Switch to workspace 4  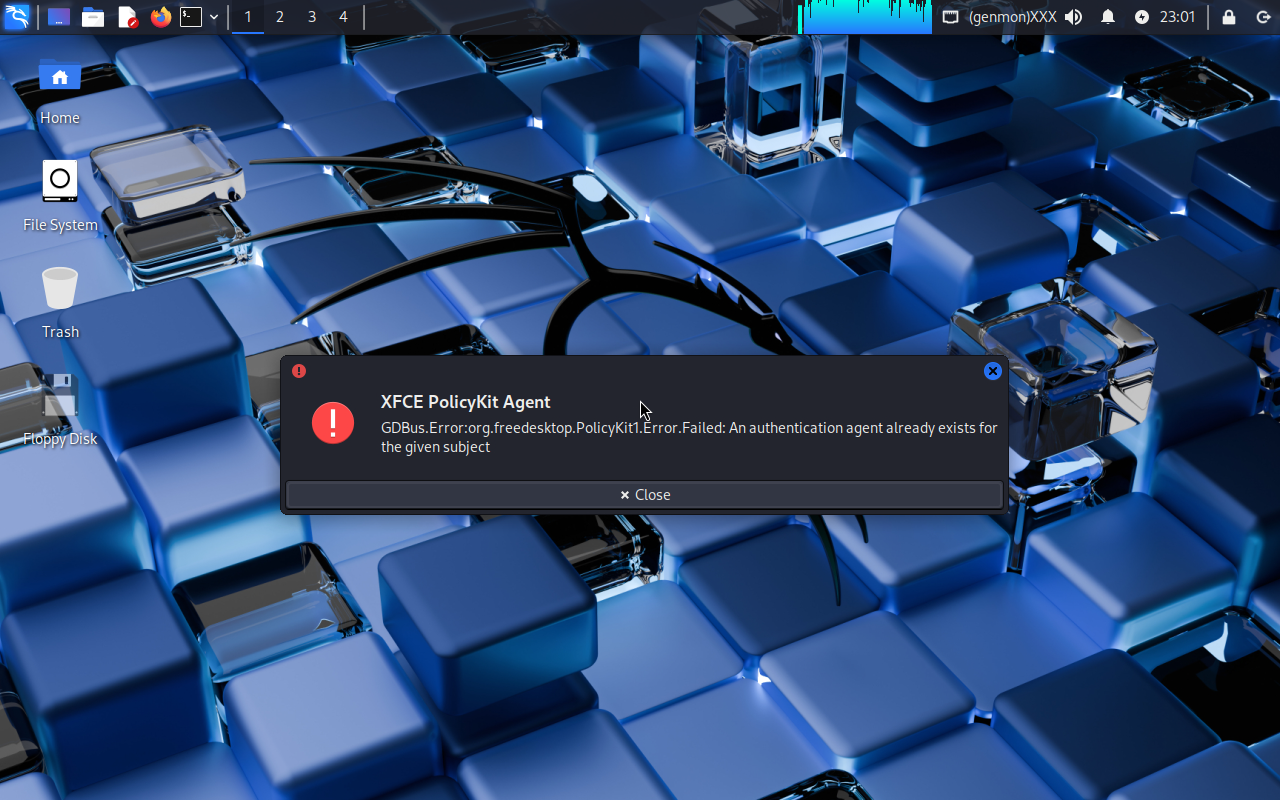click(x=344, y=17)
